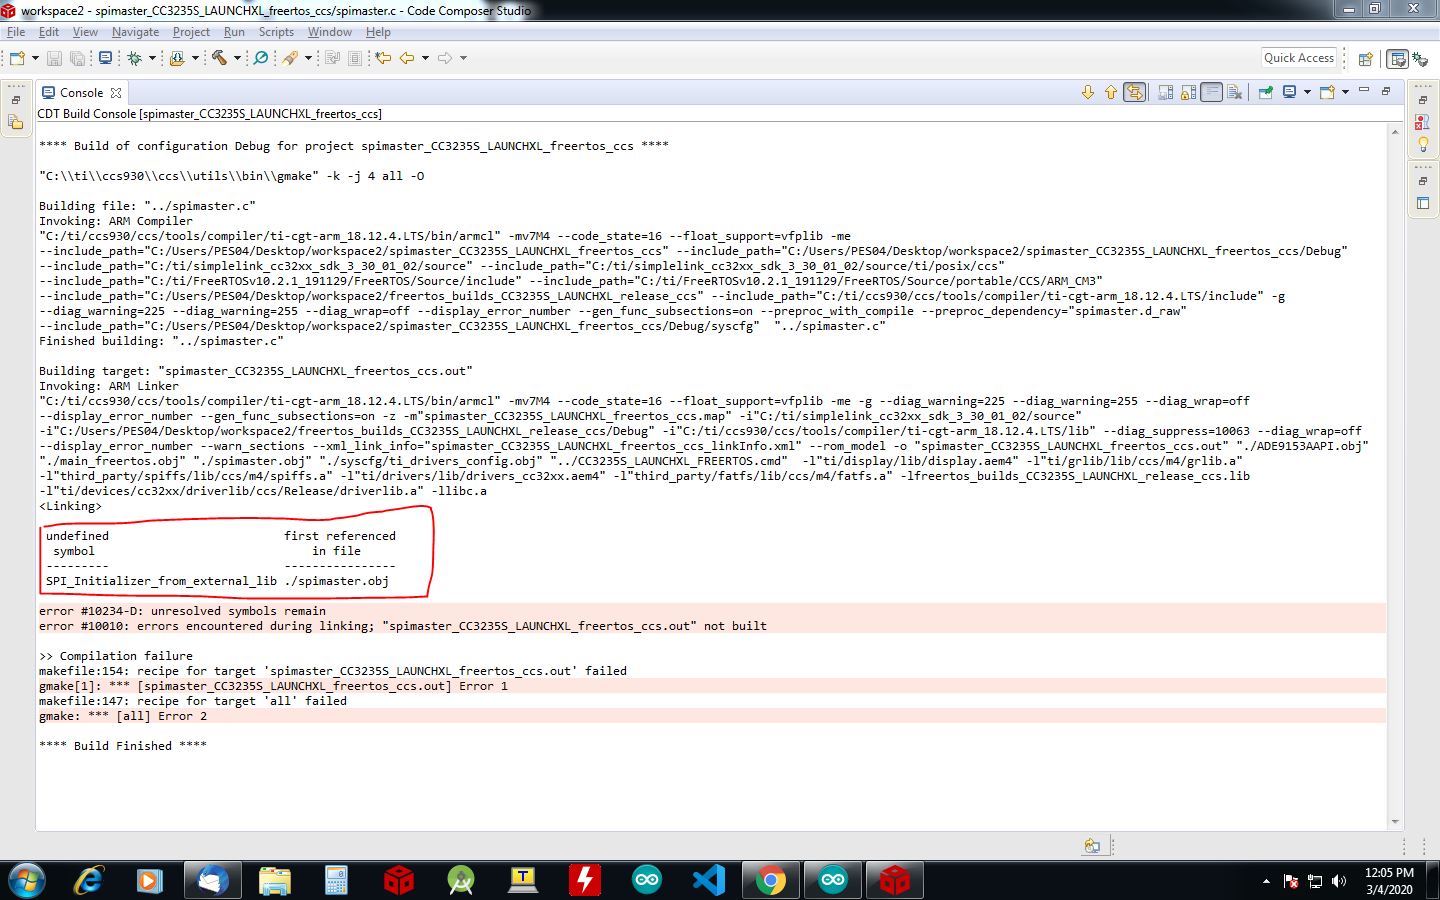Open the Help menu

(x=378, y=32)
